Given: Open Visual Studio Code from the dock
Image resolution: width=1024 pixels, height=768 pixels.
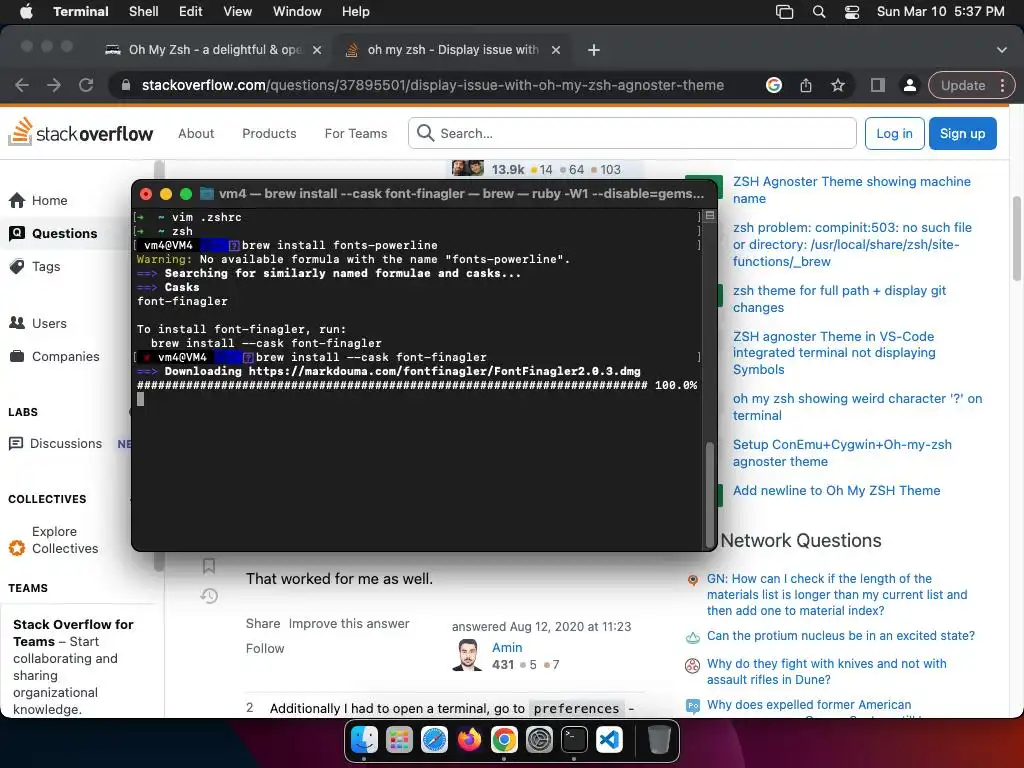Looking at the screenshot, I should [609, 740].
